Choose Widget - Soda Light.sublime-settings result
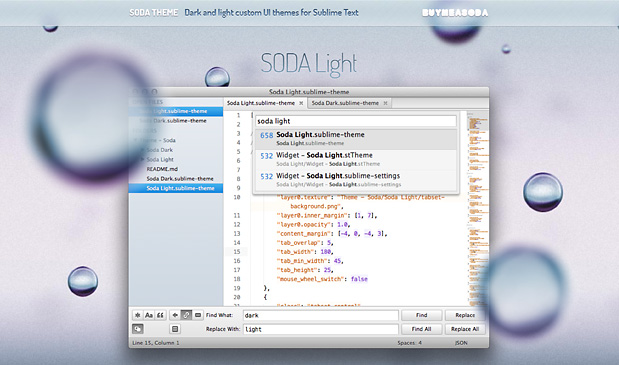The height and width of the screenshot is (365, 619). [356, 180]
